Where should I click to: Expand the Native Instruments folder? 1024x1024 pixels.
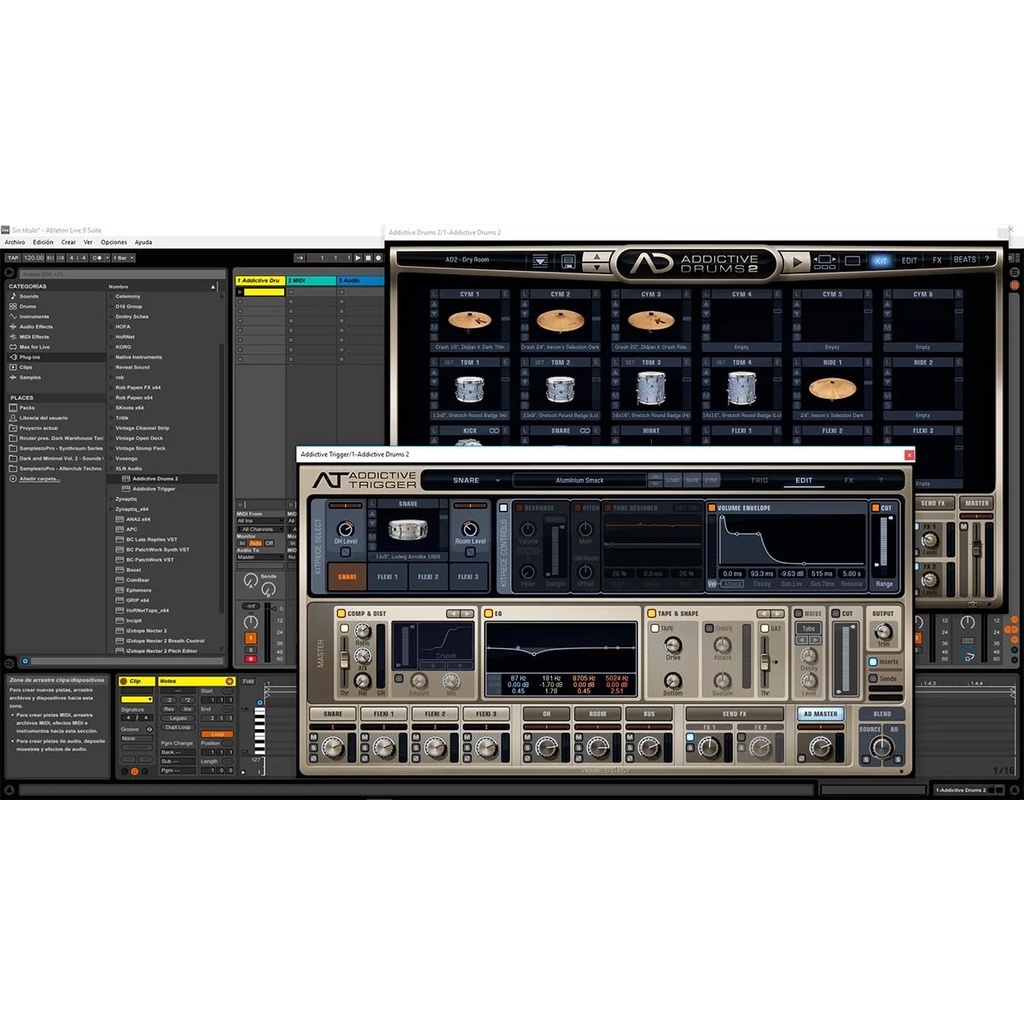(x=111, y=357)
